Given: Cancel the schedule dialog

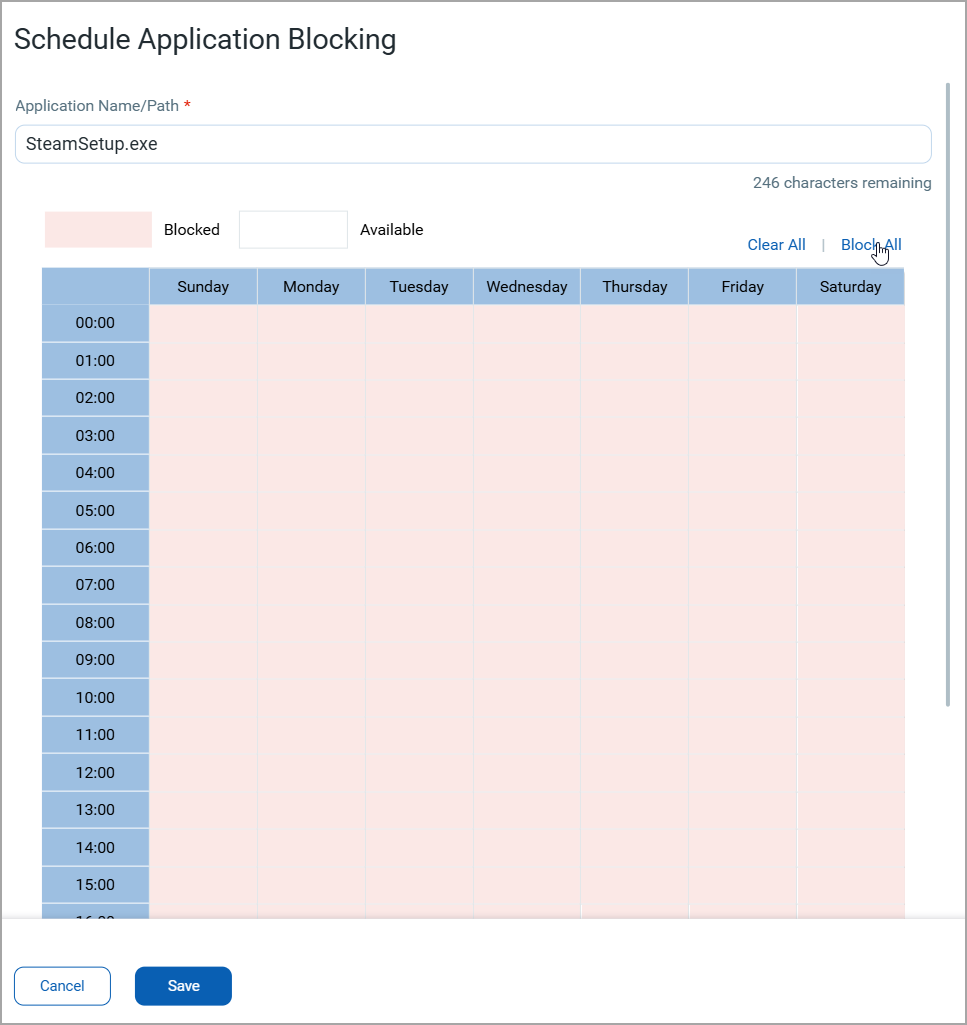Looking at the screenshot, I should (x=62, y=986).
